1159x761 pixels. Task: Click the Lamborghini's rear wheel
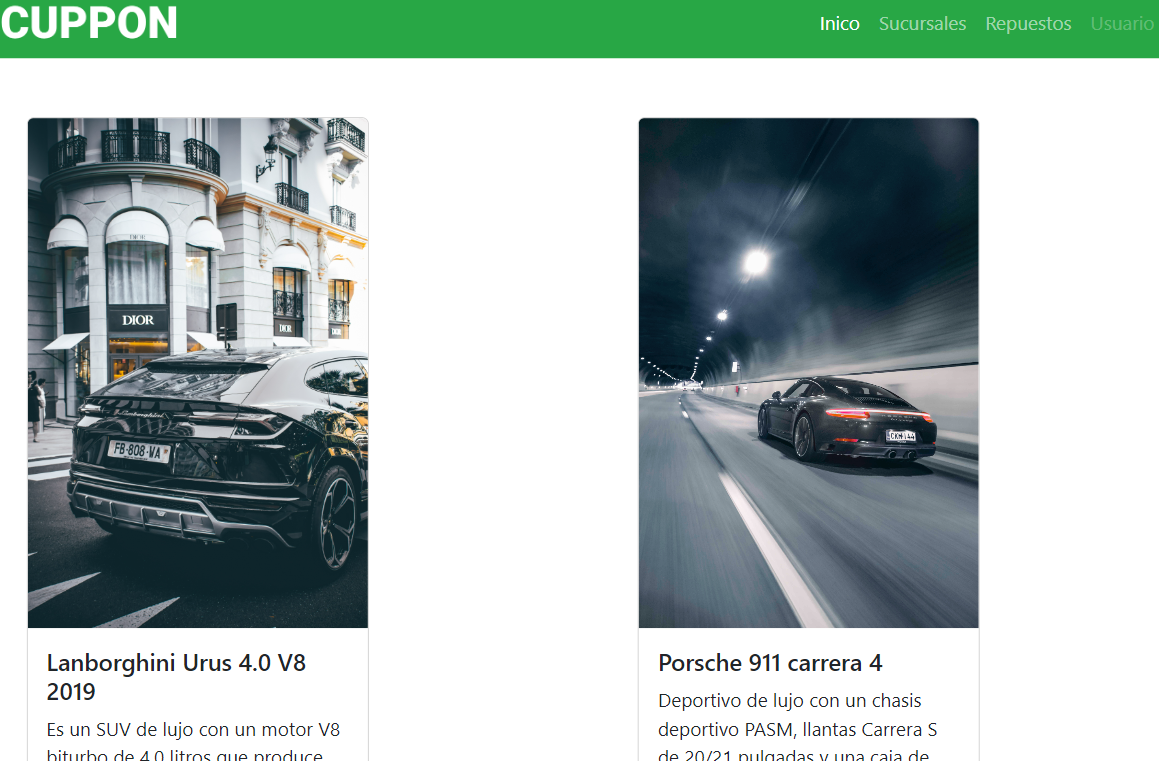click(336, 524)
